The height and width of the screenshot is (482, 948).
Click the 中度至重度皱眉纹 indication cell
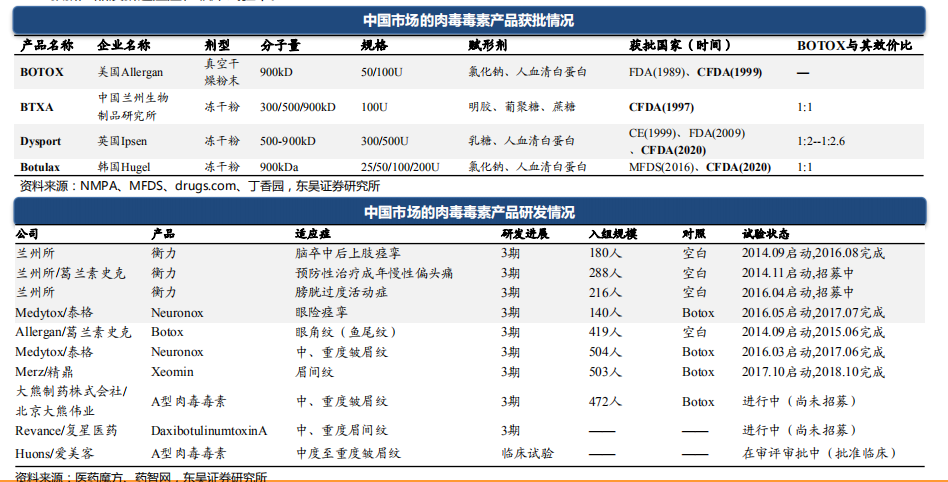coord(348,453)
